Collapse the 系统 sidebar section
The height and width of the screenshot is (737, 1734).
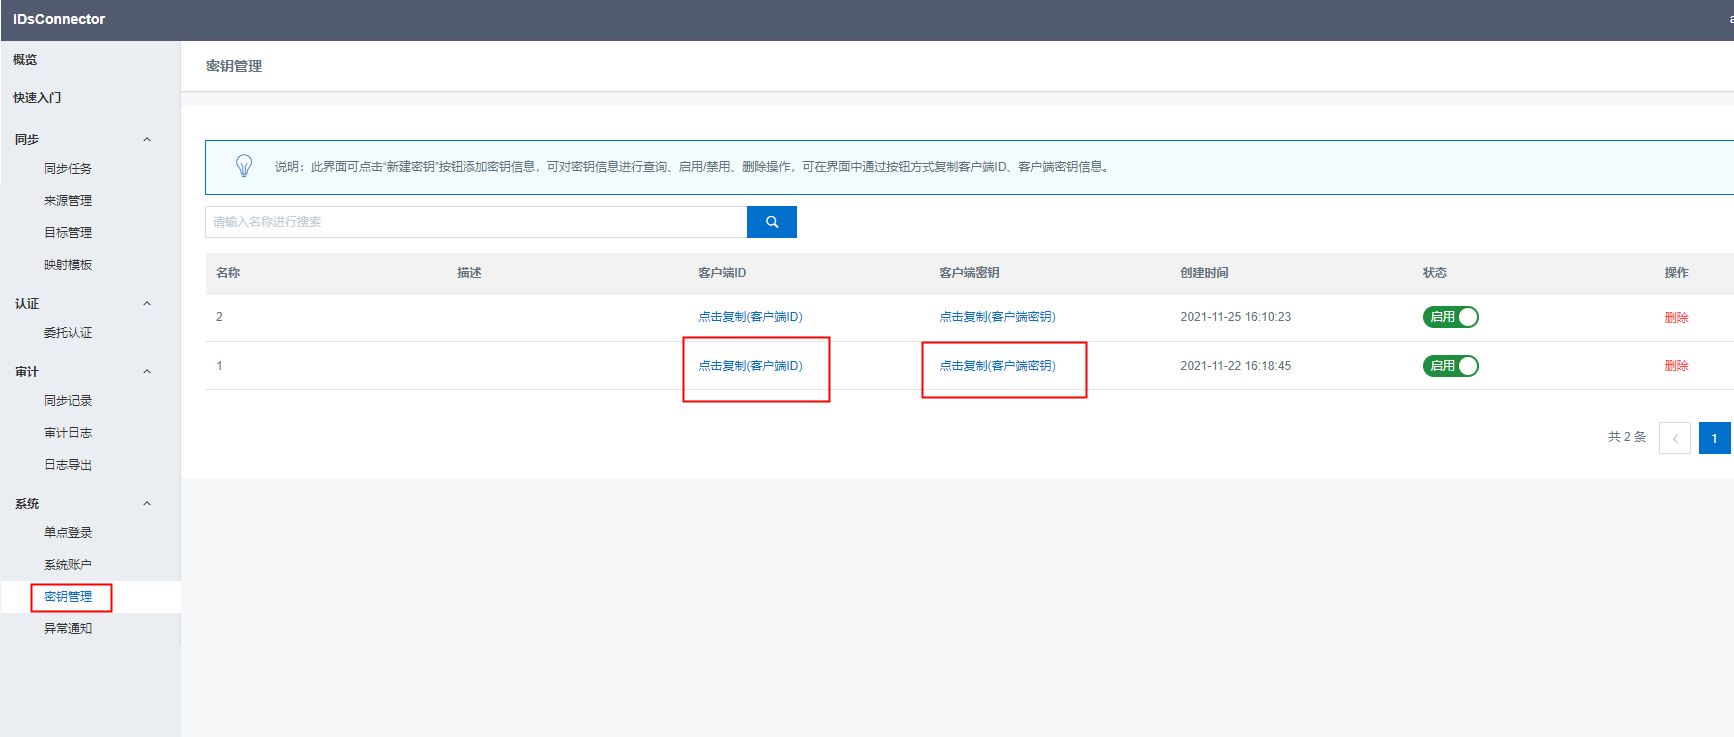click(x=147, y=504)
